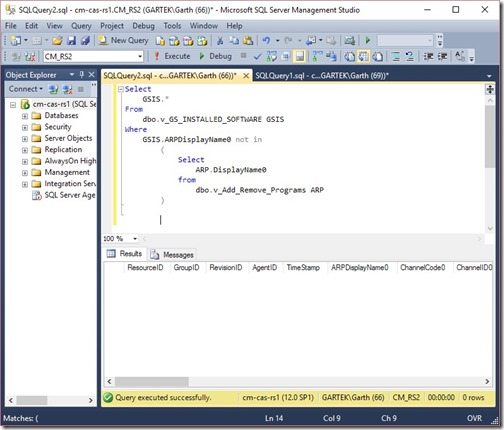Open the Project menu
The image size is (504, 430).
[x=112, y=26]
